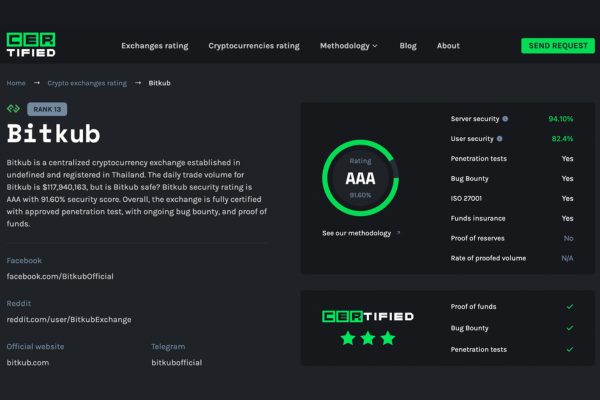Viewport: 600px width, 400px height.
Task: Show User security info tooltip icon
Action: pyautogui.click(x=499, y=139)
